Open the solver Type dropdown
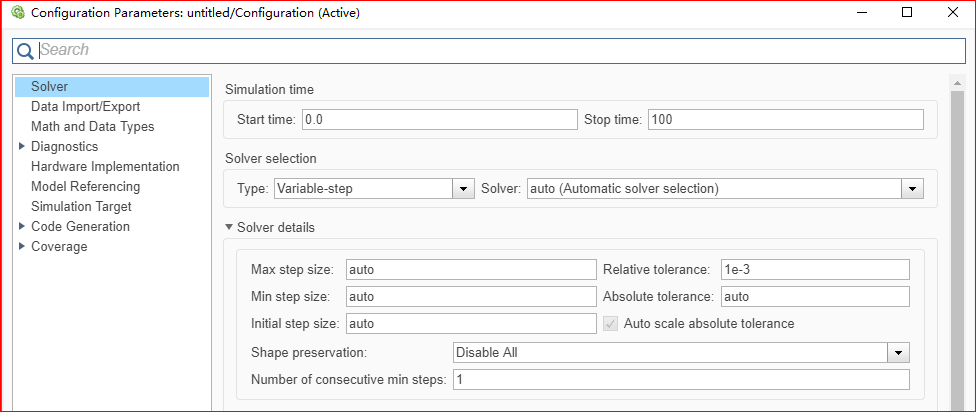This screenshot has width=976, height=412. coord(463,188)
